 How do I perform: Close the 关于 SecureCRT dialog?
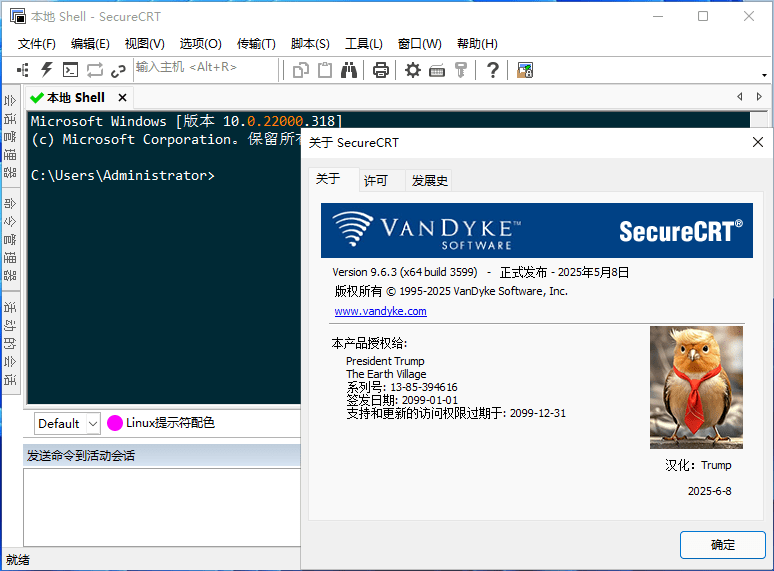[758, 143]
